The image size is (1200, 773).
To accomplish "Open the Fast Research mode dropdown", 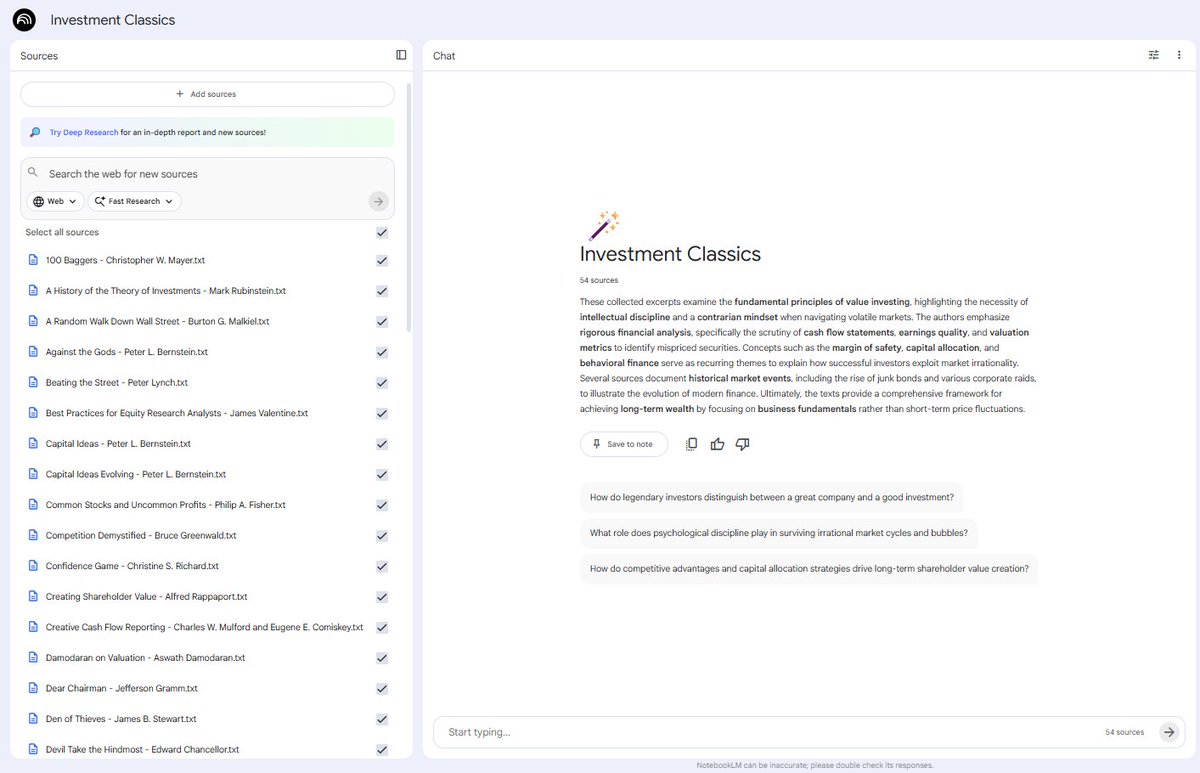I will pos(134,201).
